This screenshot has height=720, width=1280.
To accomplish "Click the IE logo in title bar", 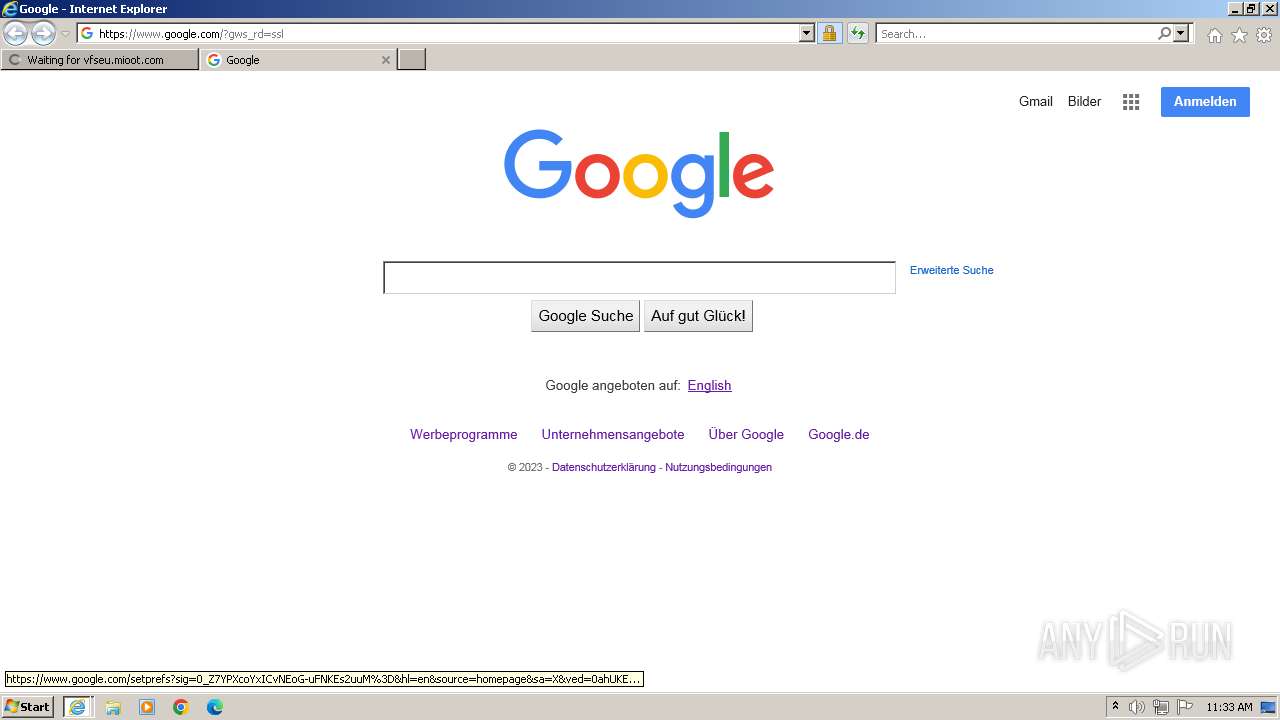I will pyautogui.click(x=10, y=9).
